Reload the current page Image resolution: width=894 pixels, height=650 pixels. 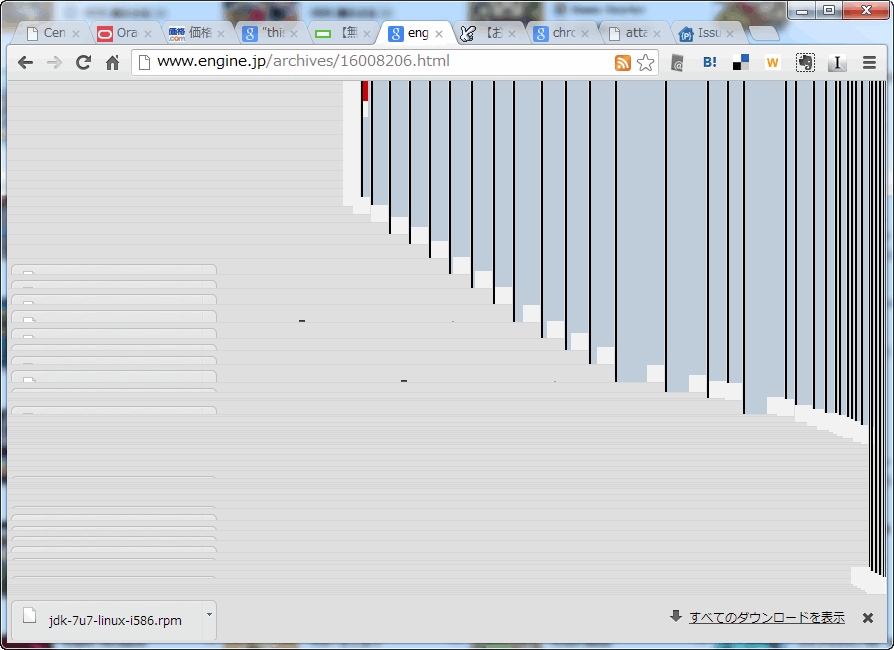click(84, 63)
